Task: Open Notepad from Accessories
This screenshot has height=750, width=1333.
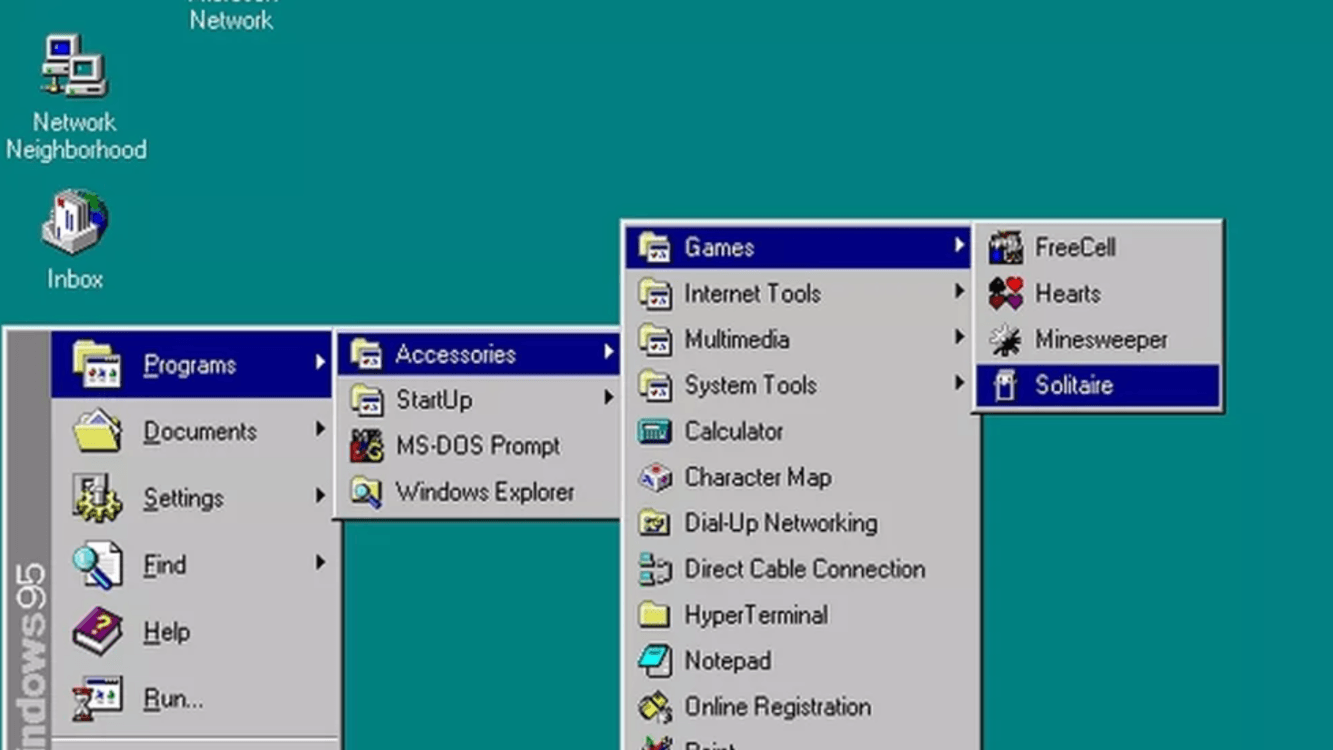Action: [x=800, y=661]
